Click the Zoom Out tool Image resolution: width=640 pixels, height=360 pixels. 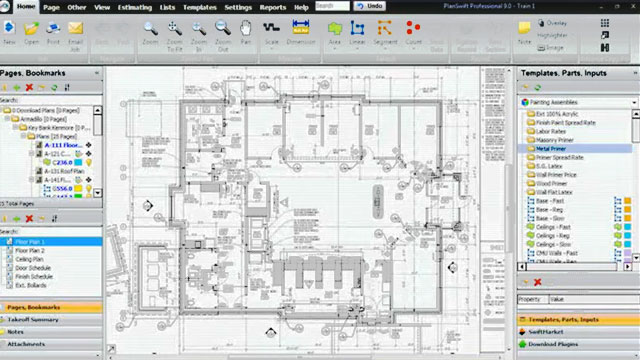223,36
